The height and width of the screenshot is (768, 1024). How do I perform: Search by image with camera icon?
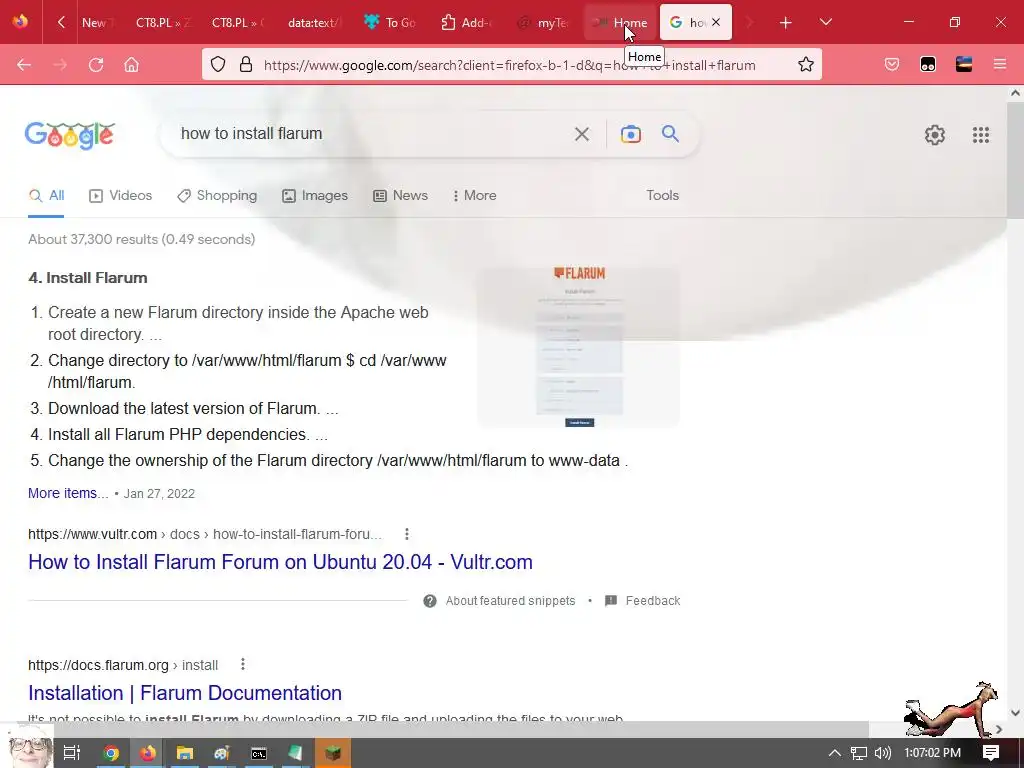tap(630, 135)
